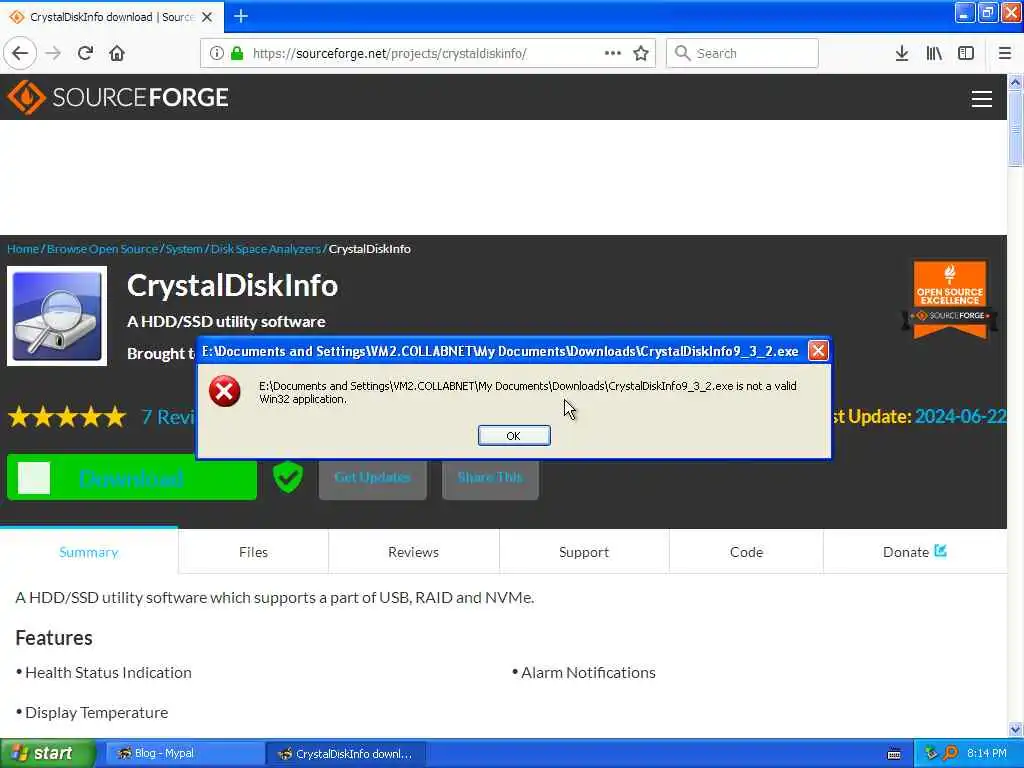Click the magnifier tray icon

951,753
